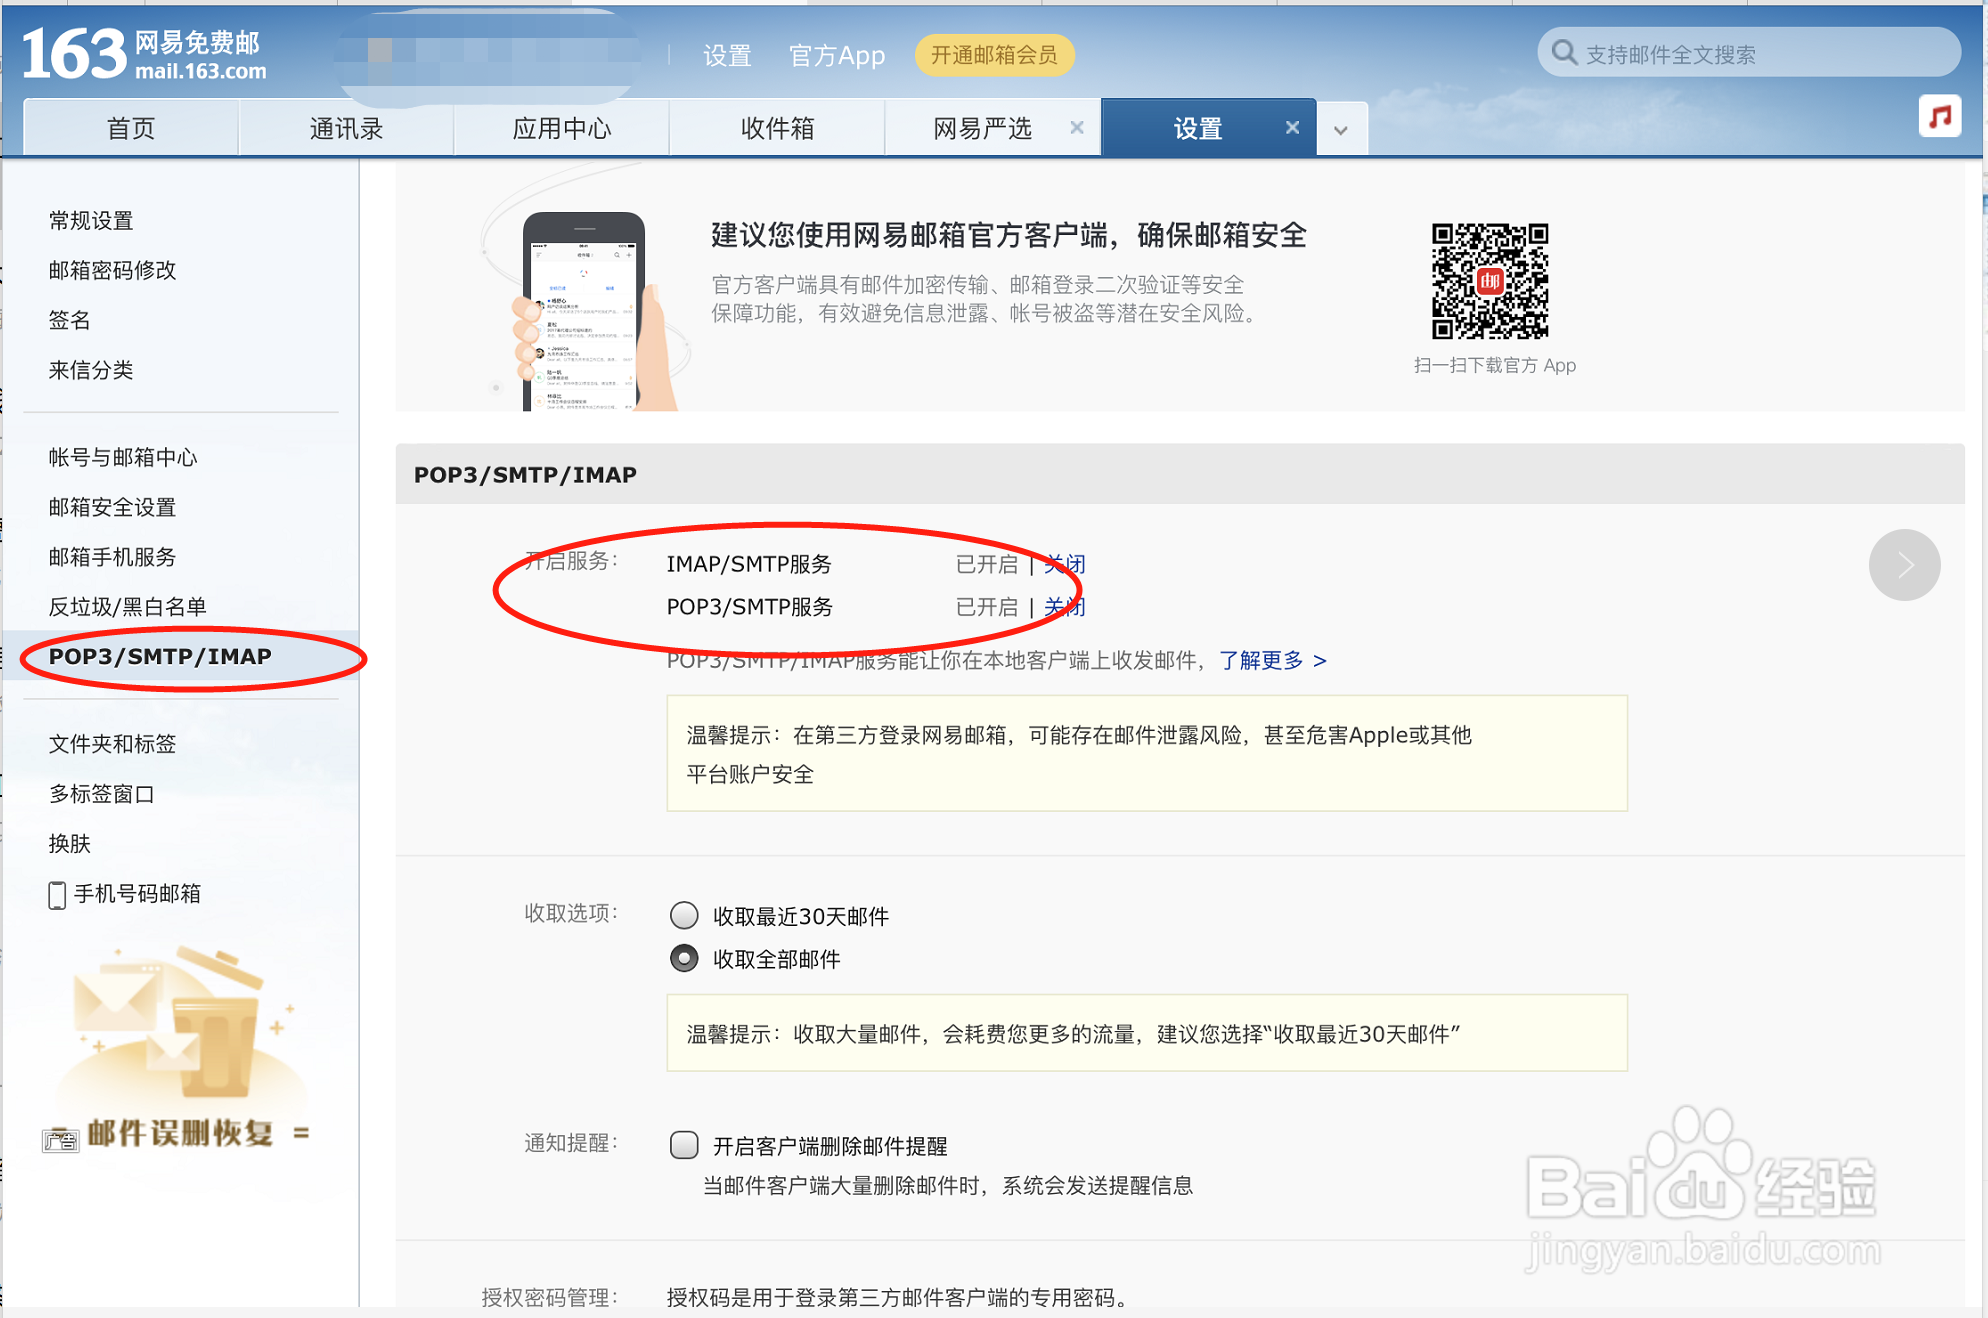The height and width of the screenshot is (1318, 1988).
Task: Select 收取最近30天邮件 option
Action: point(684,915)
